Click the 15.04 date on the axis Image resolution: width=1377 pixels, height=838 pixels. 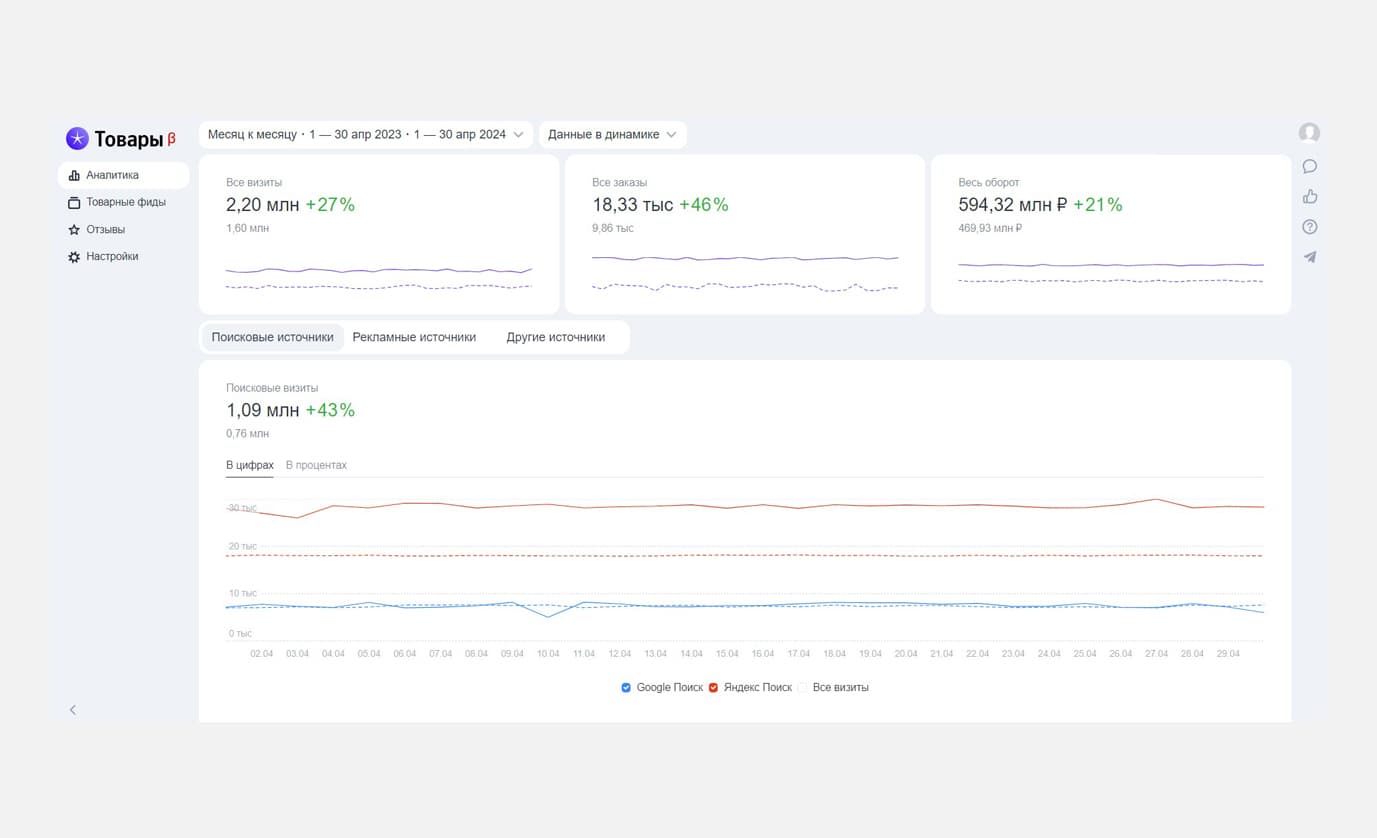tap(727, 654)
